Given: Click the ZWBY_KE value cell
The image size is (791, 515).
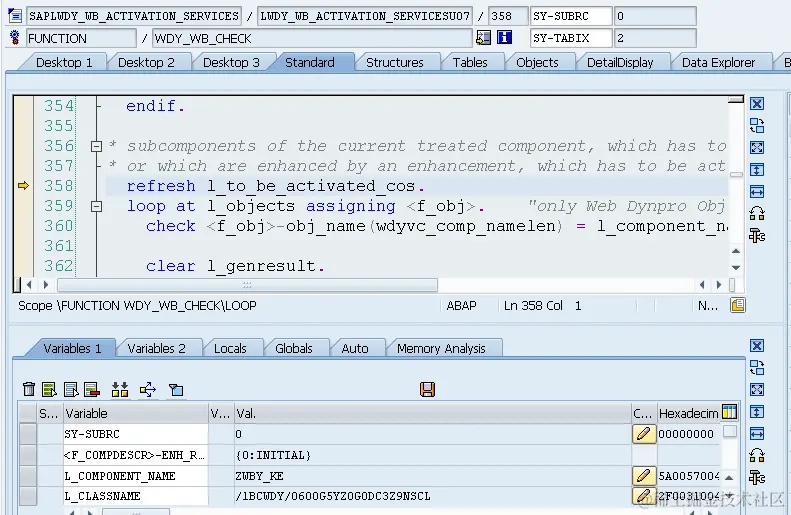Looking at the screenshot, I should [432, 476].
